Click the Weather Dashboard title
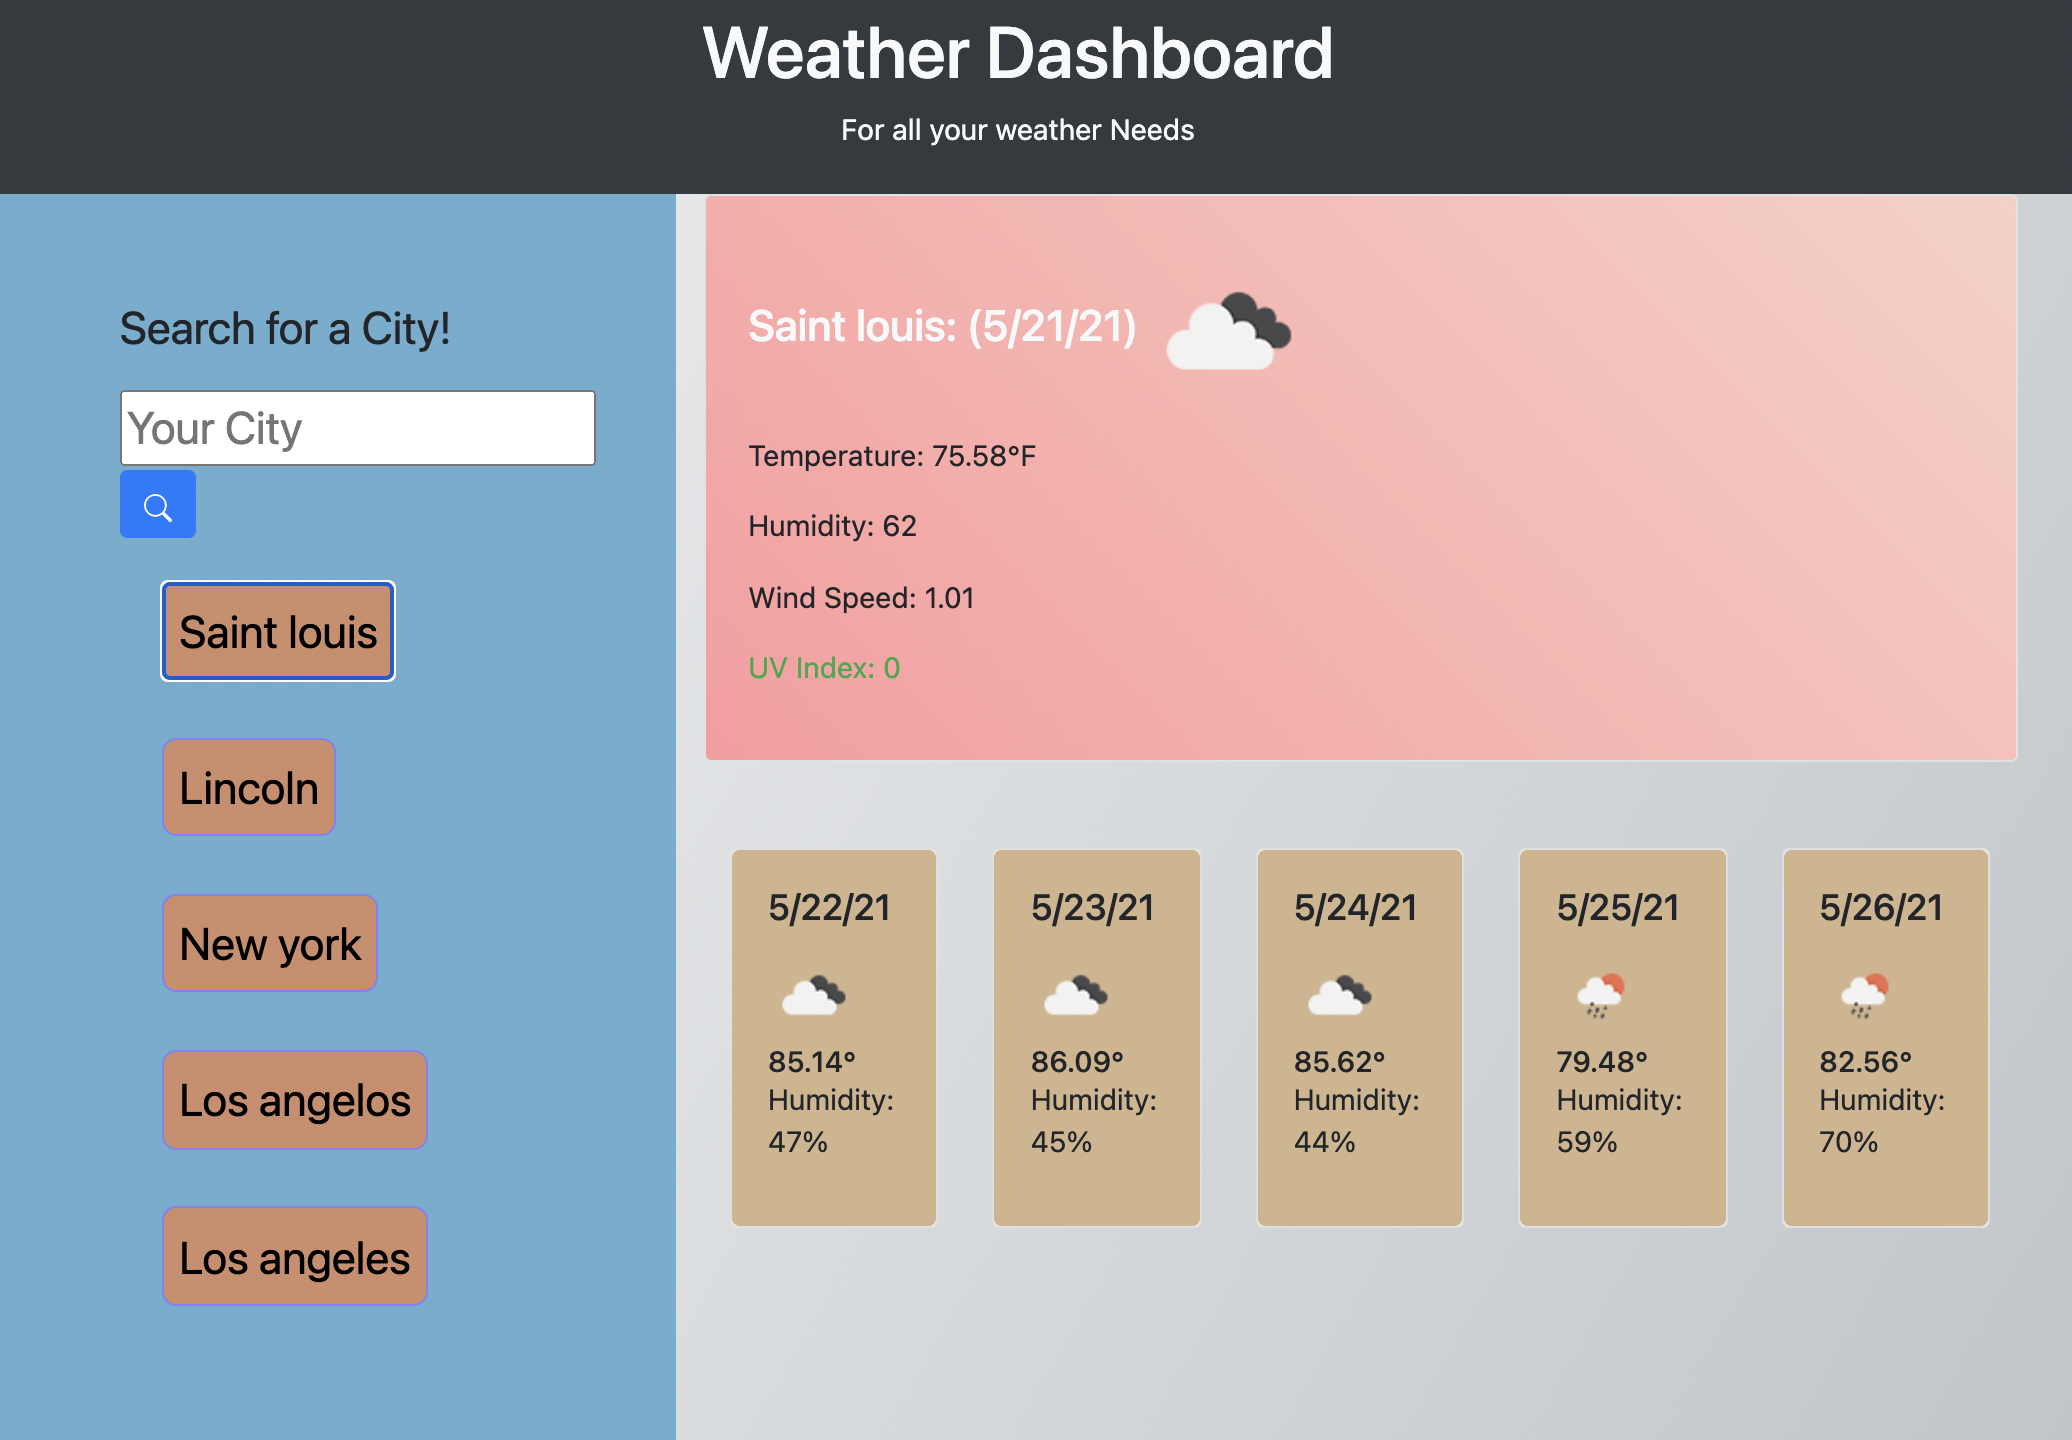This screenshot has height=1440, width=2072. click(1017, 54)
